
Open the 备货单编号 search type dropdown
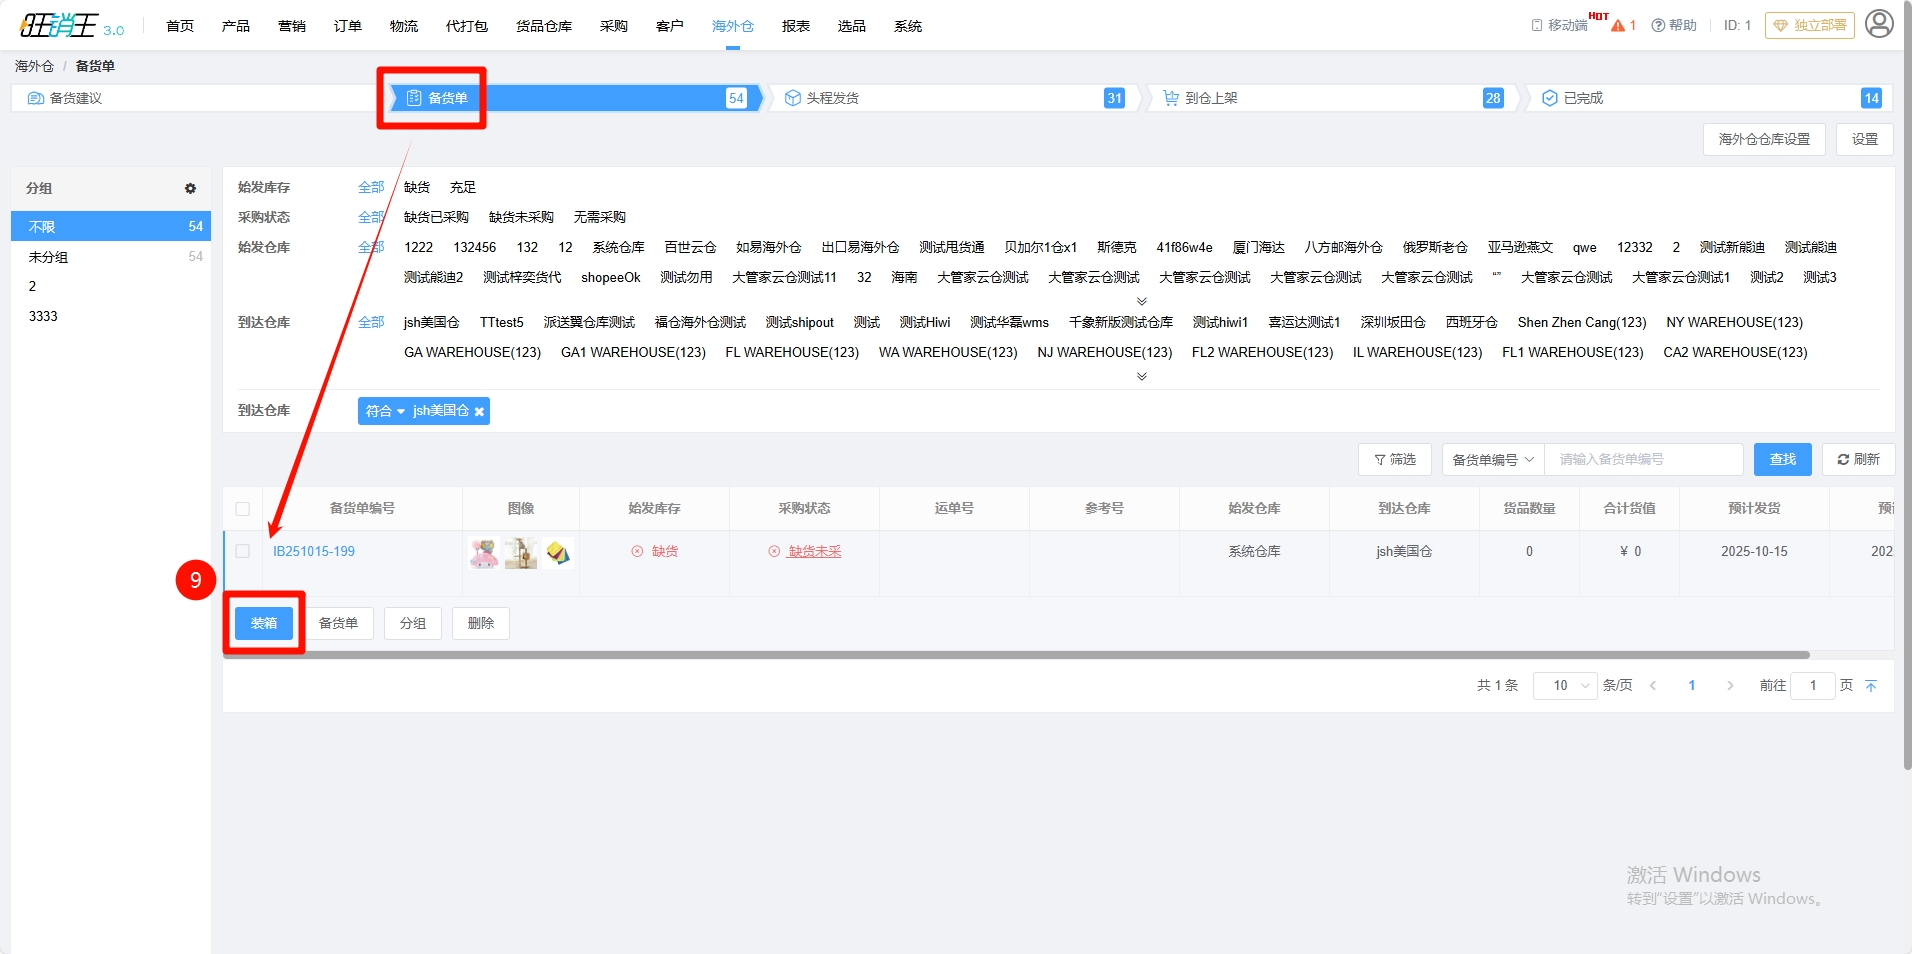tap(1492, 460)
